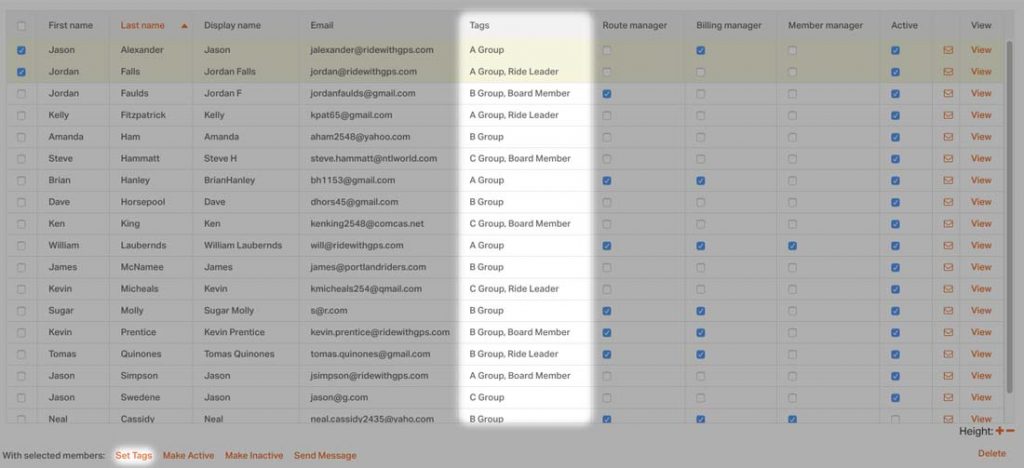1024x468 pixels.
Task: Click the envelope icon for Kelly Fitzpatrick
Action: pyautogui.click(x=948, y=115)
